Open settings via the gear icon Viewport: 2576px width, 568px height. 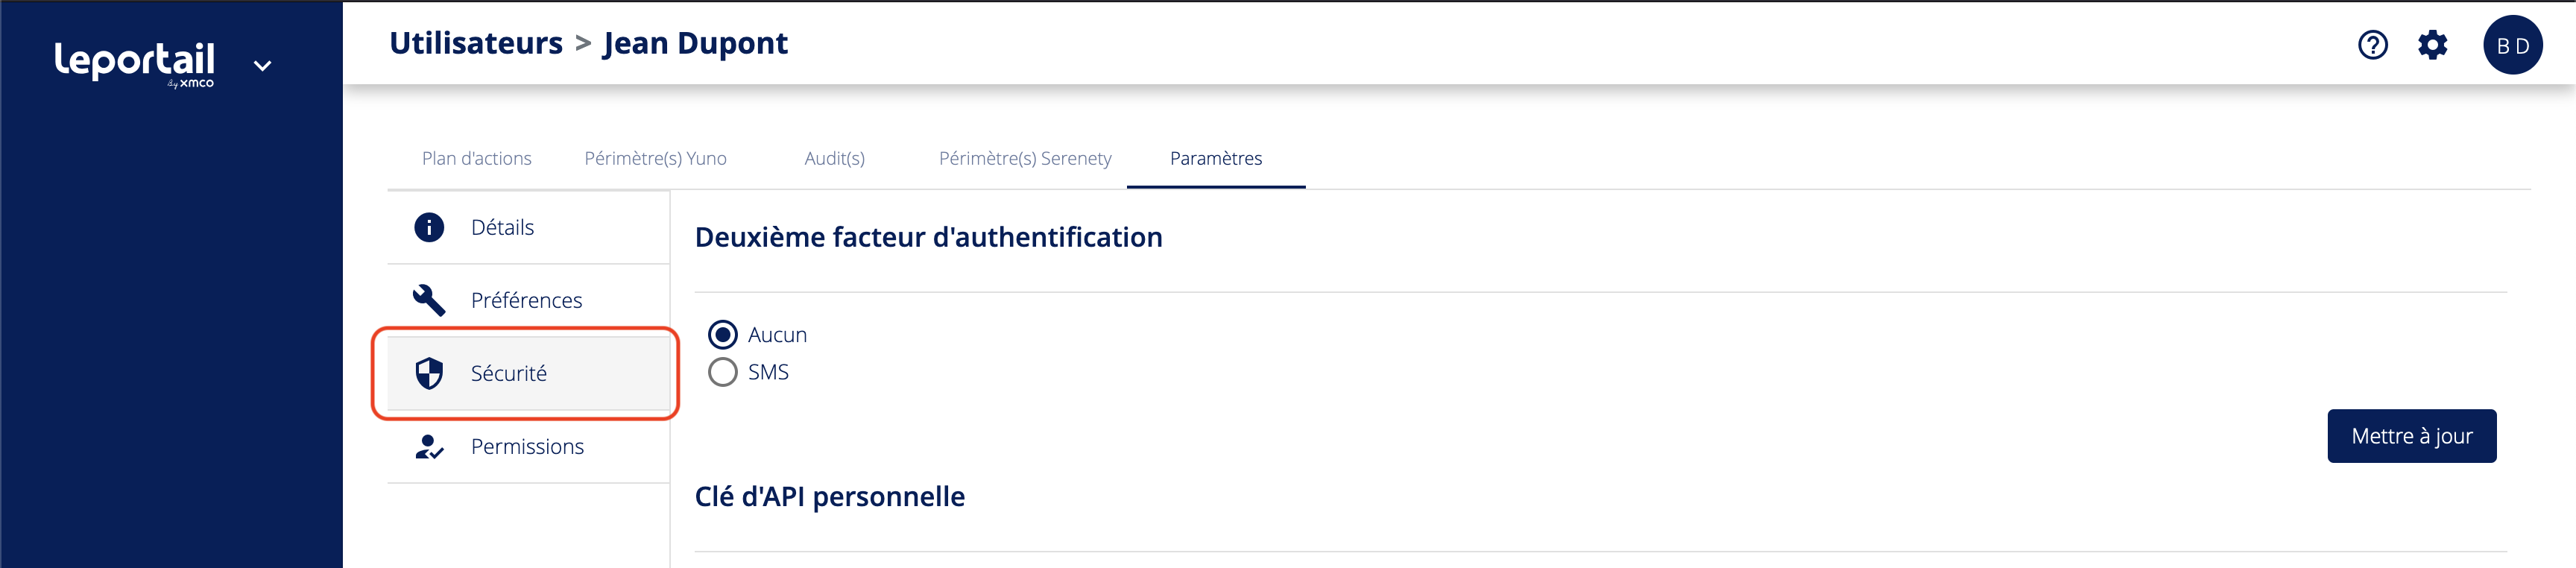coord(2432,45)
